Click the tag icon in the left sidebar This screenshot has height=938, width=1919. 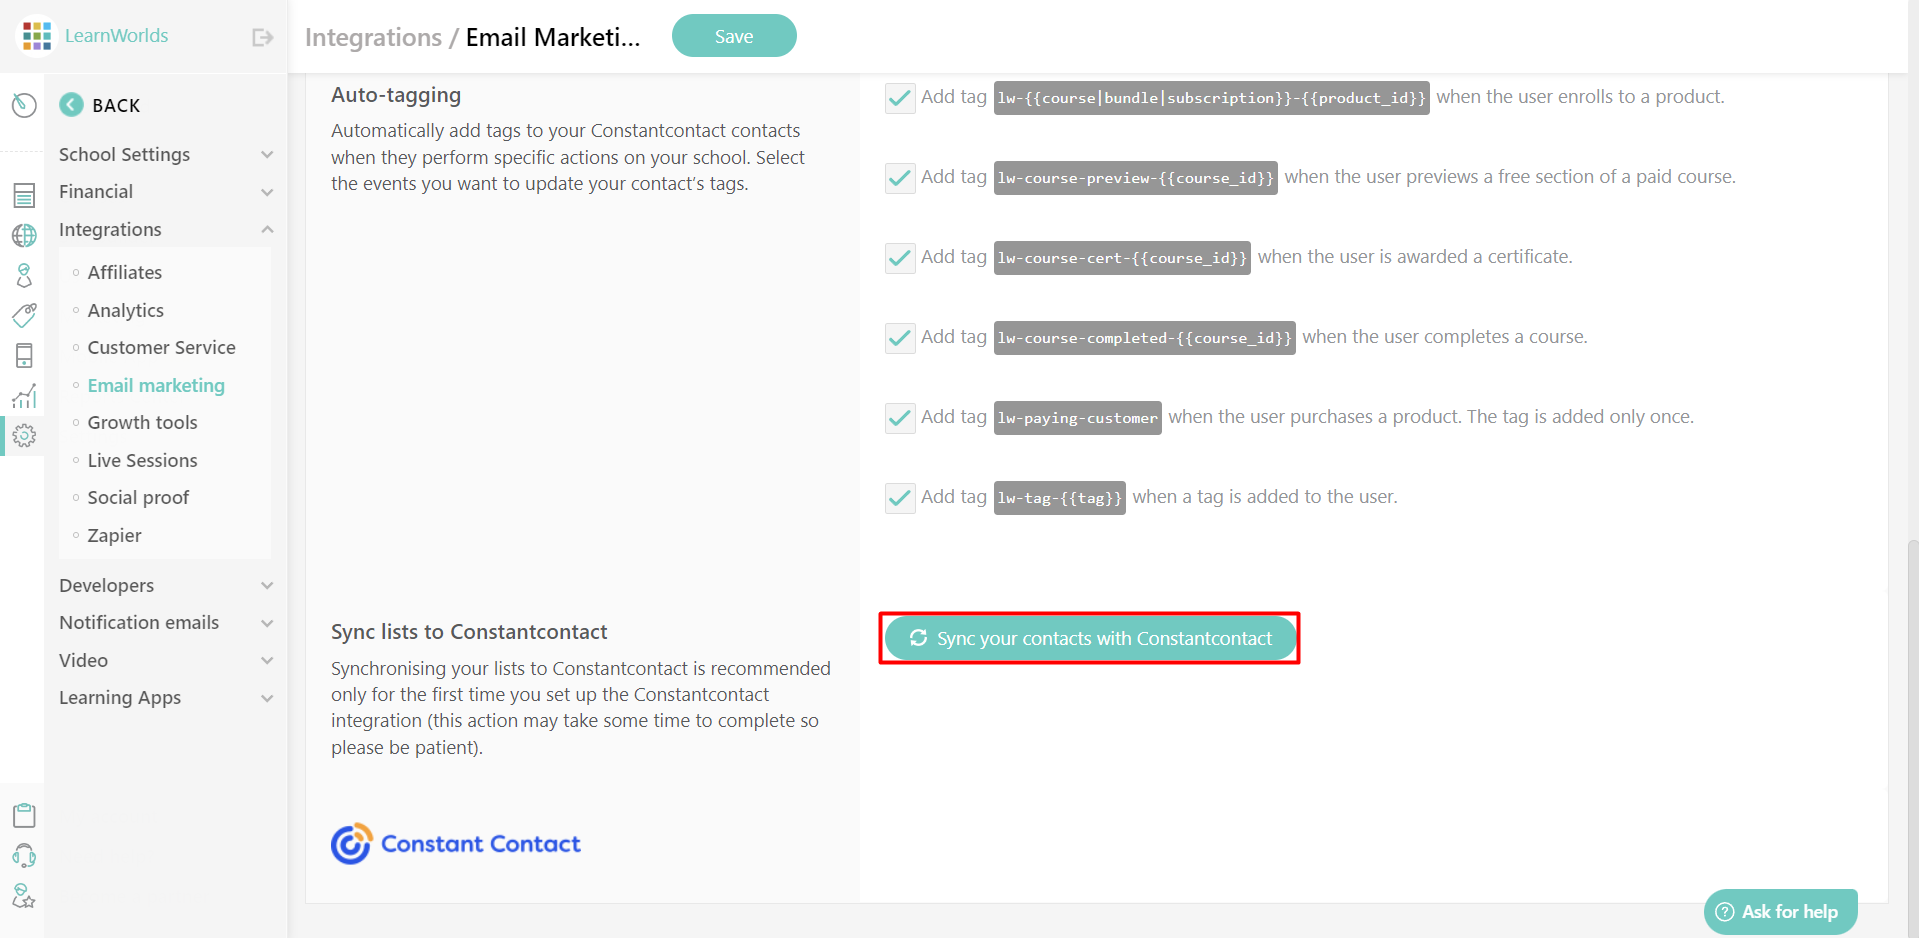click(x=24, y=315)
